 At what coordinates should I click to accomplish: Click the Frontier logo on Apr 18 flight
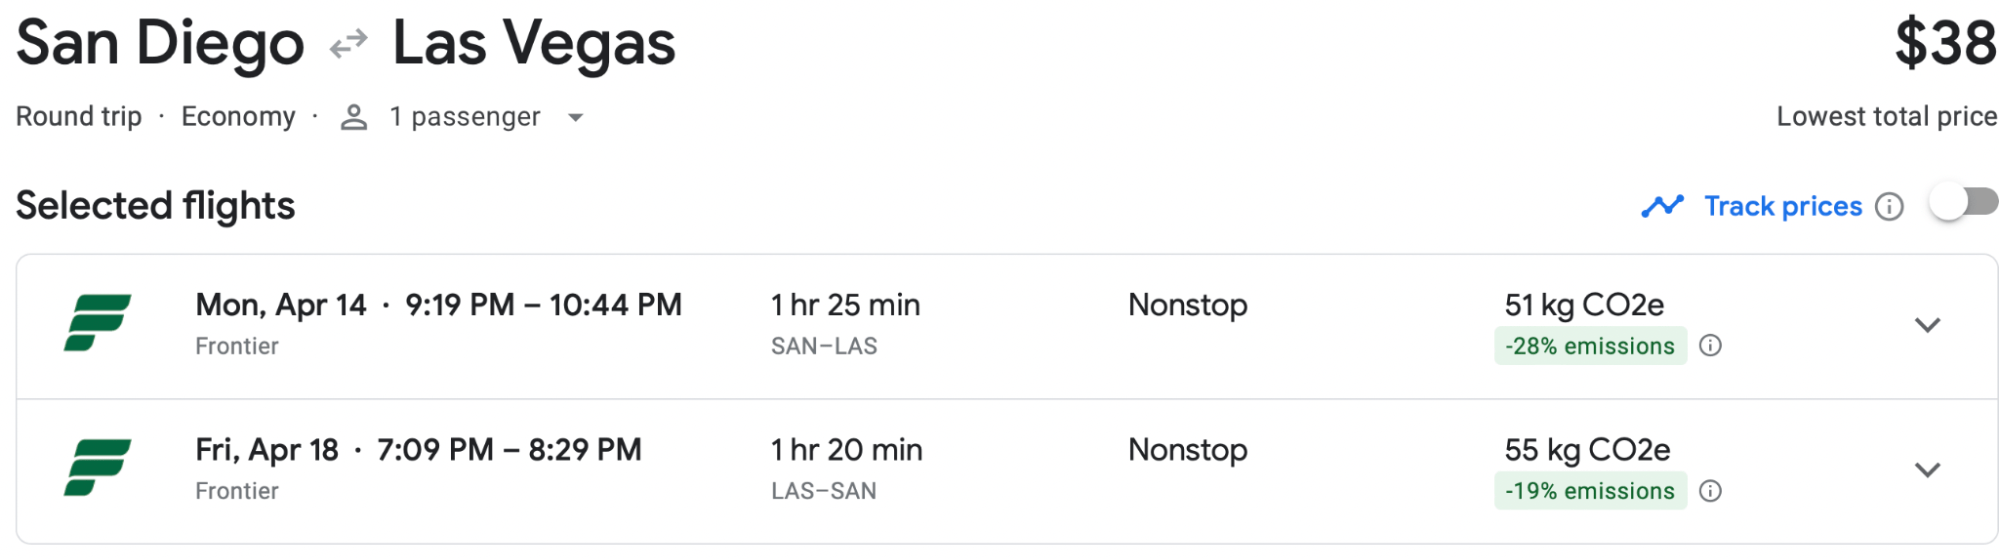click(97, 468)
